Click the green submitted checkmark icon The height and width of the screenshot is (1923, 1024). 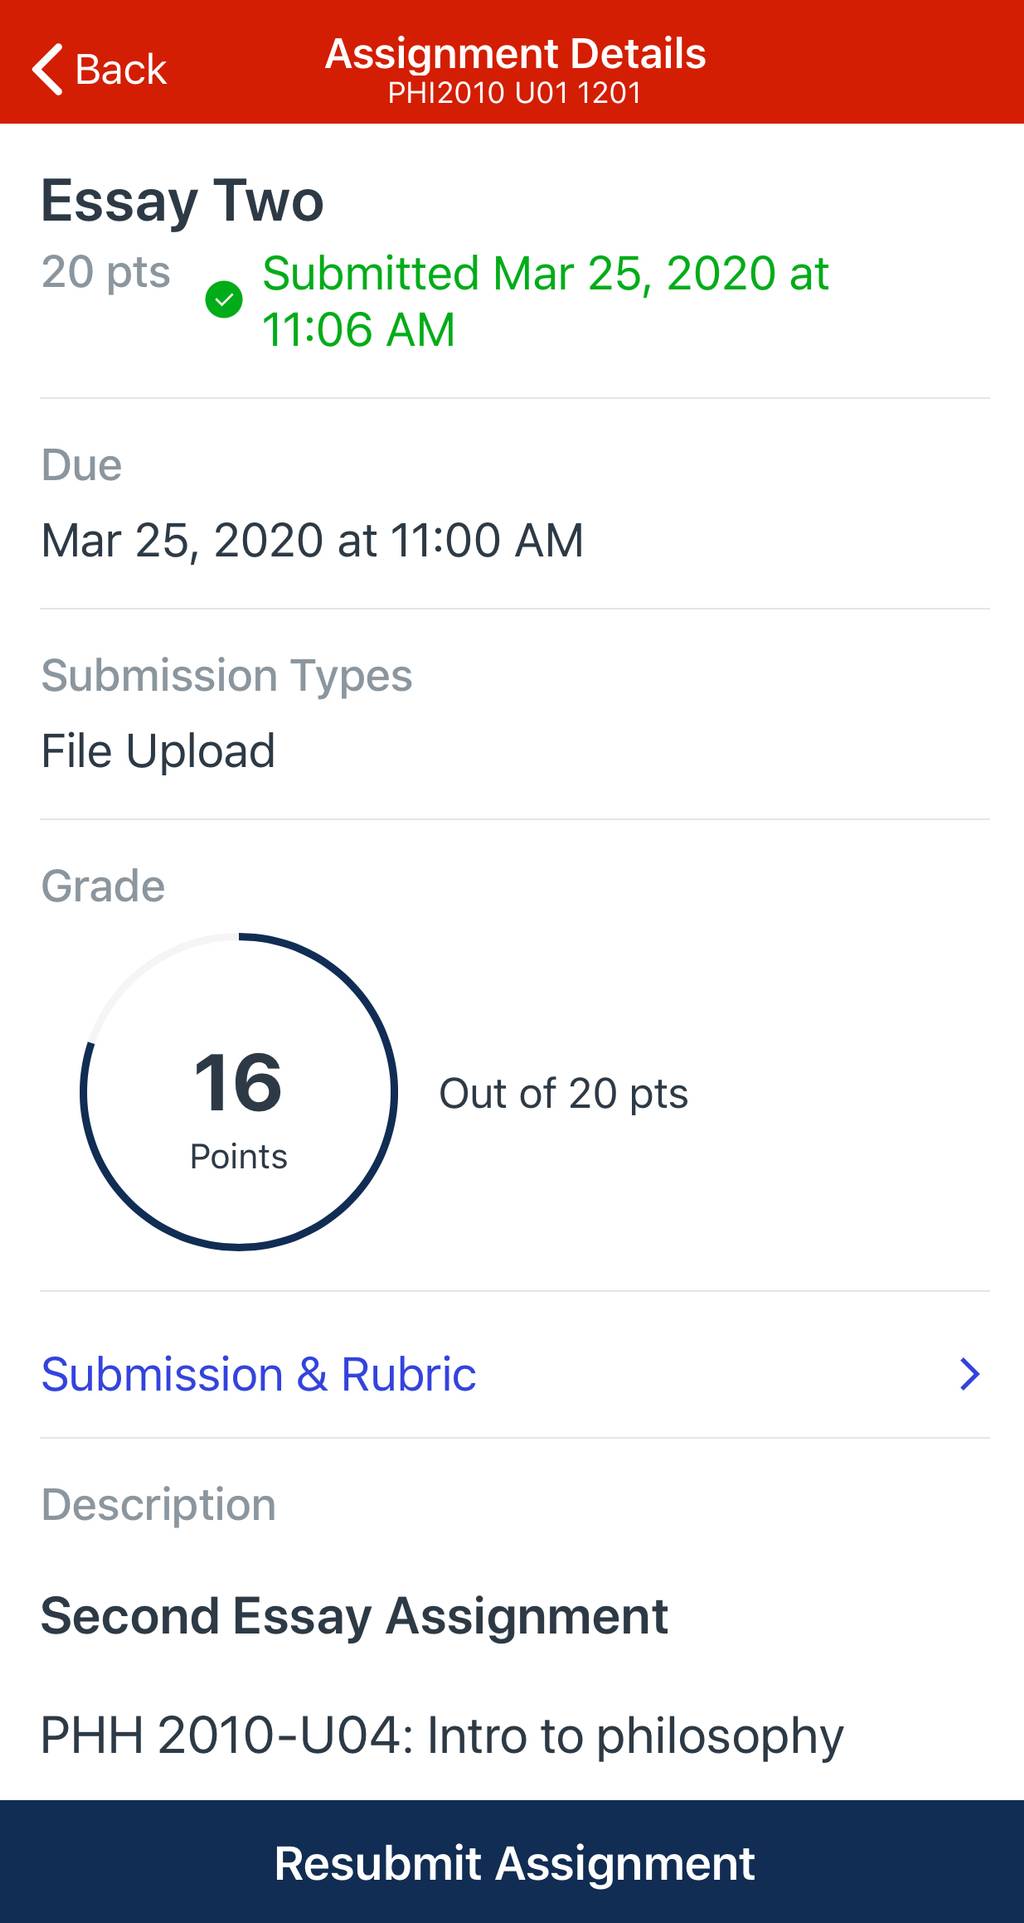(224, 299)
